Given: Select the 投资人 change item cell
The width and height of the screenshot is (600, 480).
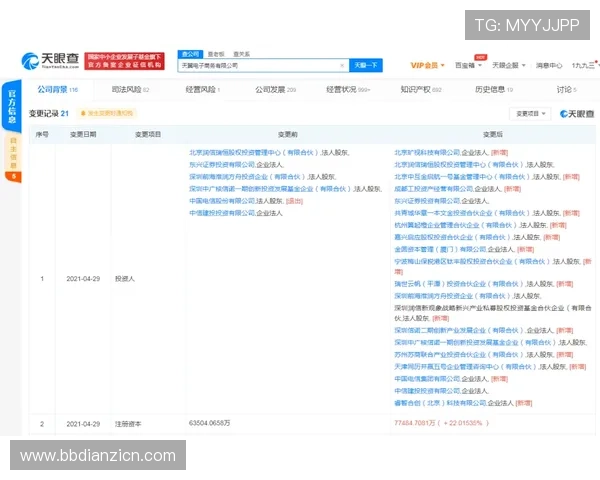Looking at the screenshot, I should coord(125,279).
